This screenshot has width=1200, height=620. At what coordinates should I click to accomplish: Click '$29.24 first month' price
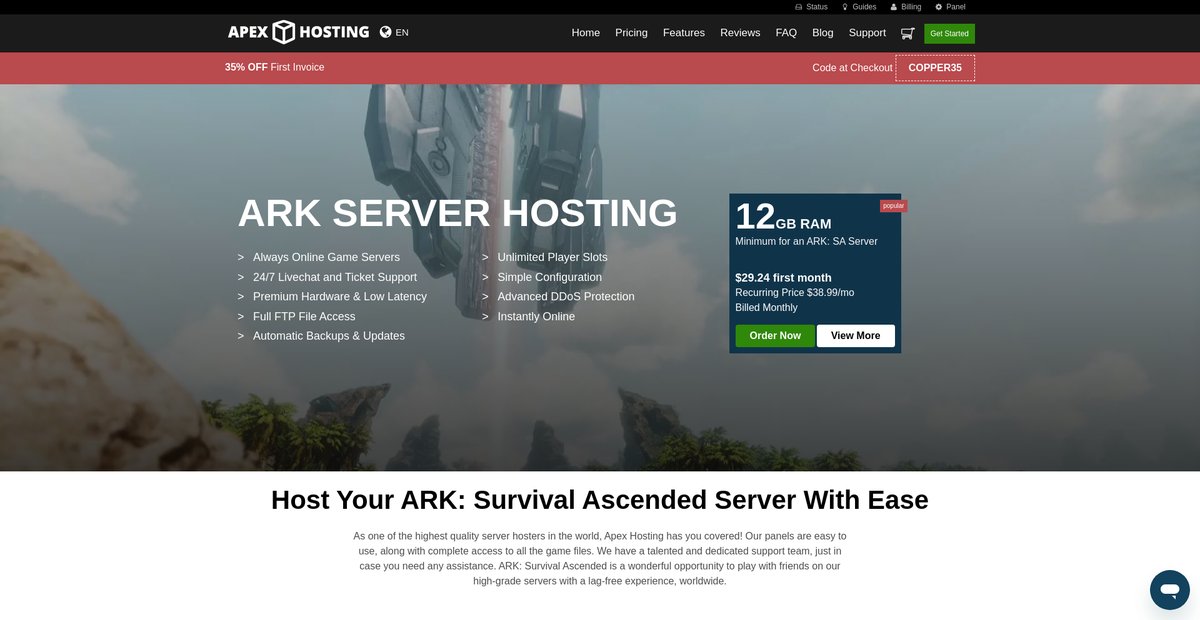click(x=783, y=278)
